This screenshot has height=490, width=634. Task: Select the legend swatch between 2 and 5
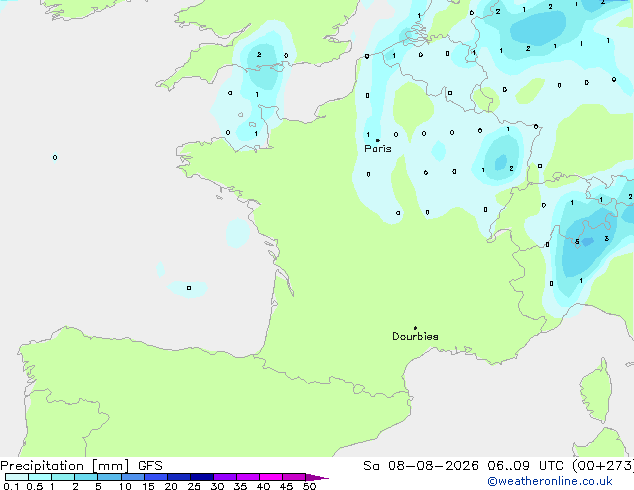point(86,477)
